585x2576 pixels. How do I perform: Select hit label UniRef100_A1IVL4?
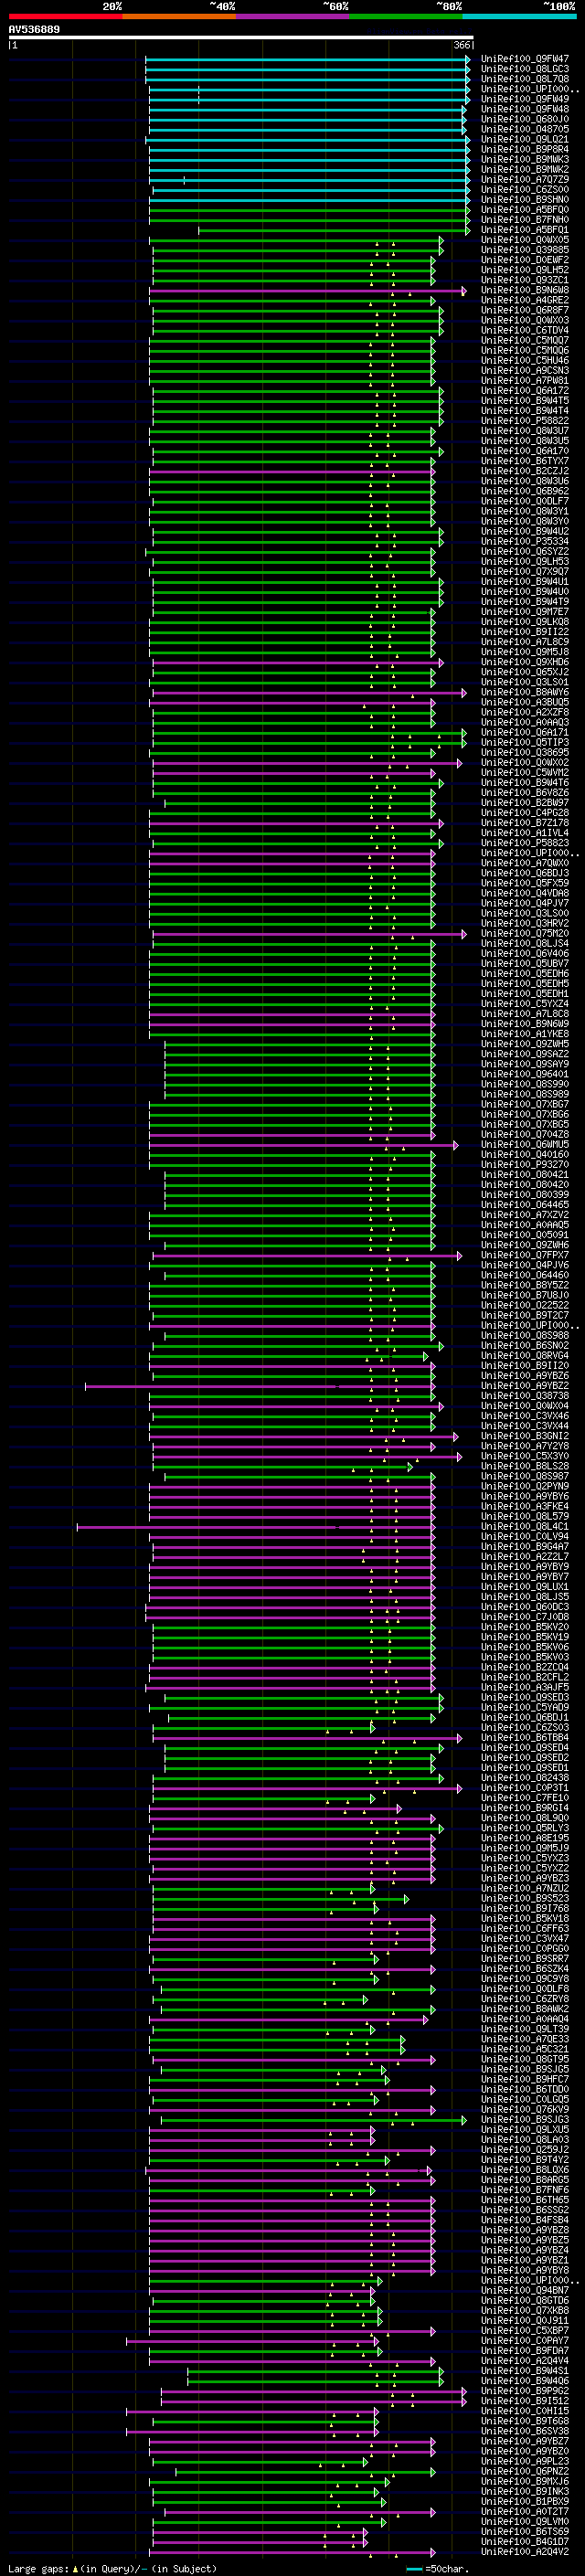tap(525, 834)
